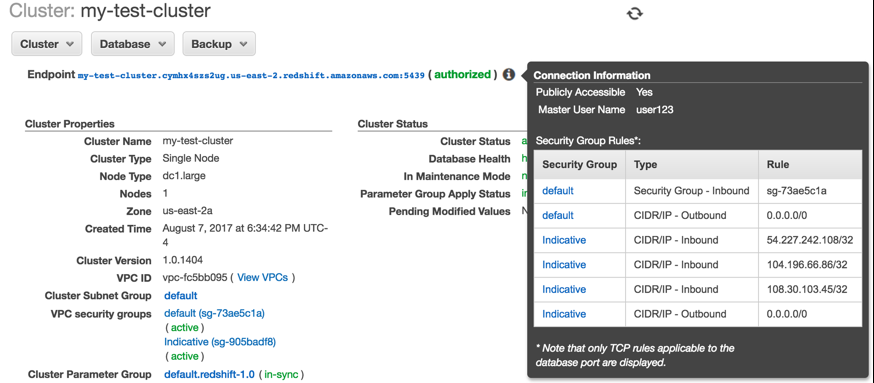
Task: Click the cluster endpoint URL link
Action: click(251, 75)
